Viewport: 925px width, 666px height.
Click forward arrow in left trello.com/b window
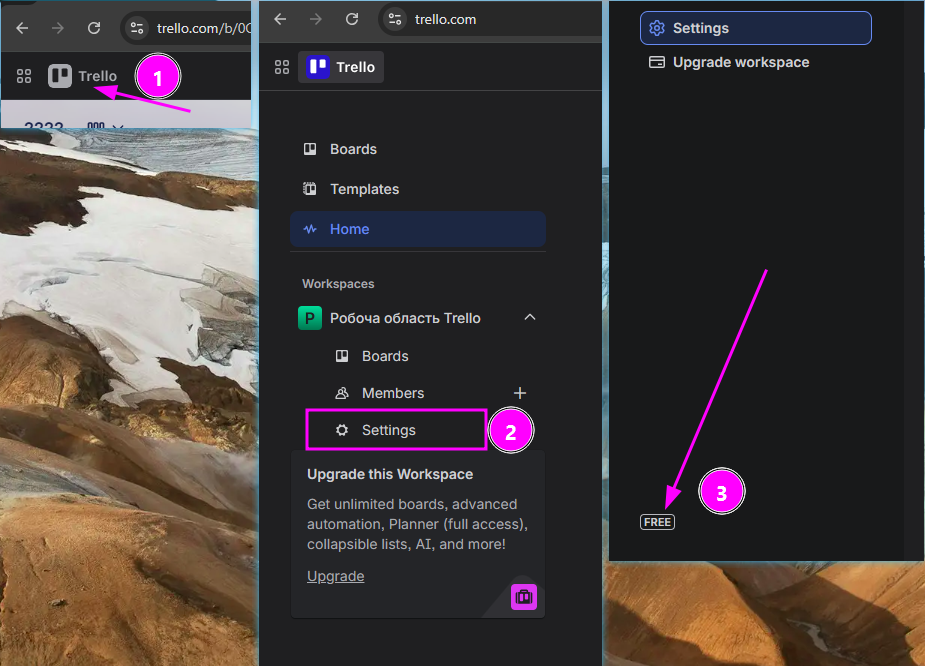pyautogui.click(x=57, y=28)
